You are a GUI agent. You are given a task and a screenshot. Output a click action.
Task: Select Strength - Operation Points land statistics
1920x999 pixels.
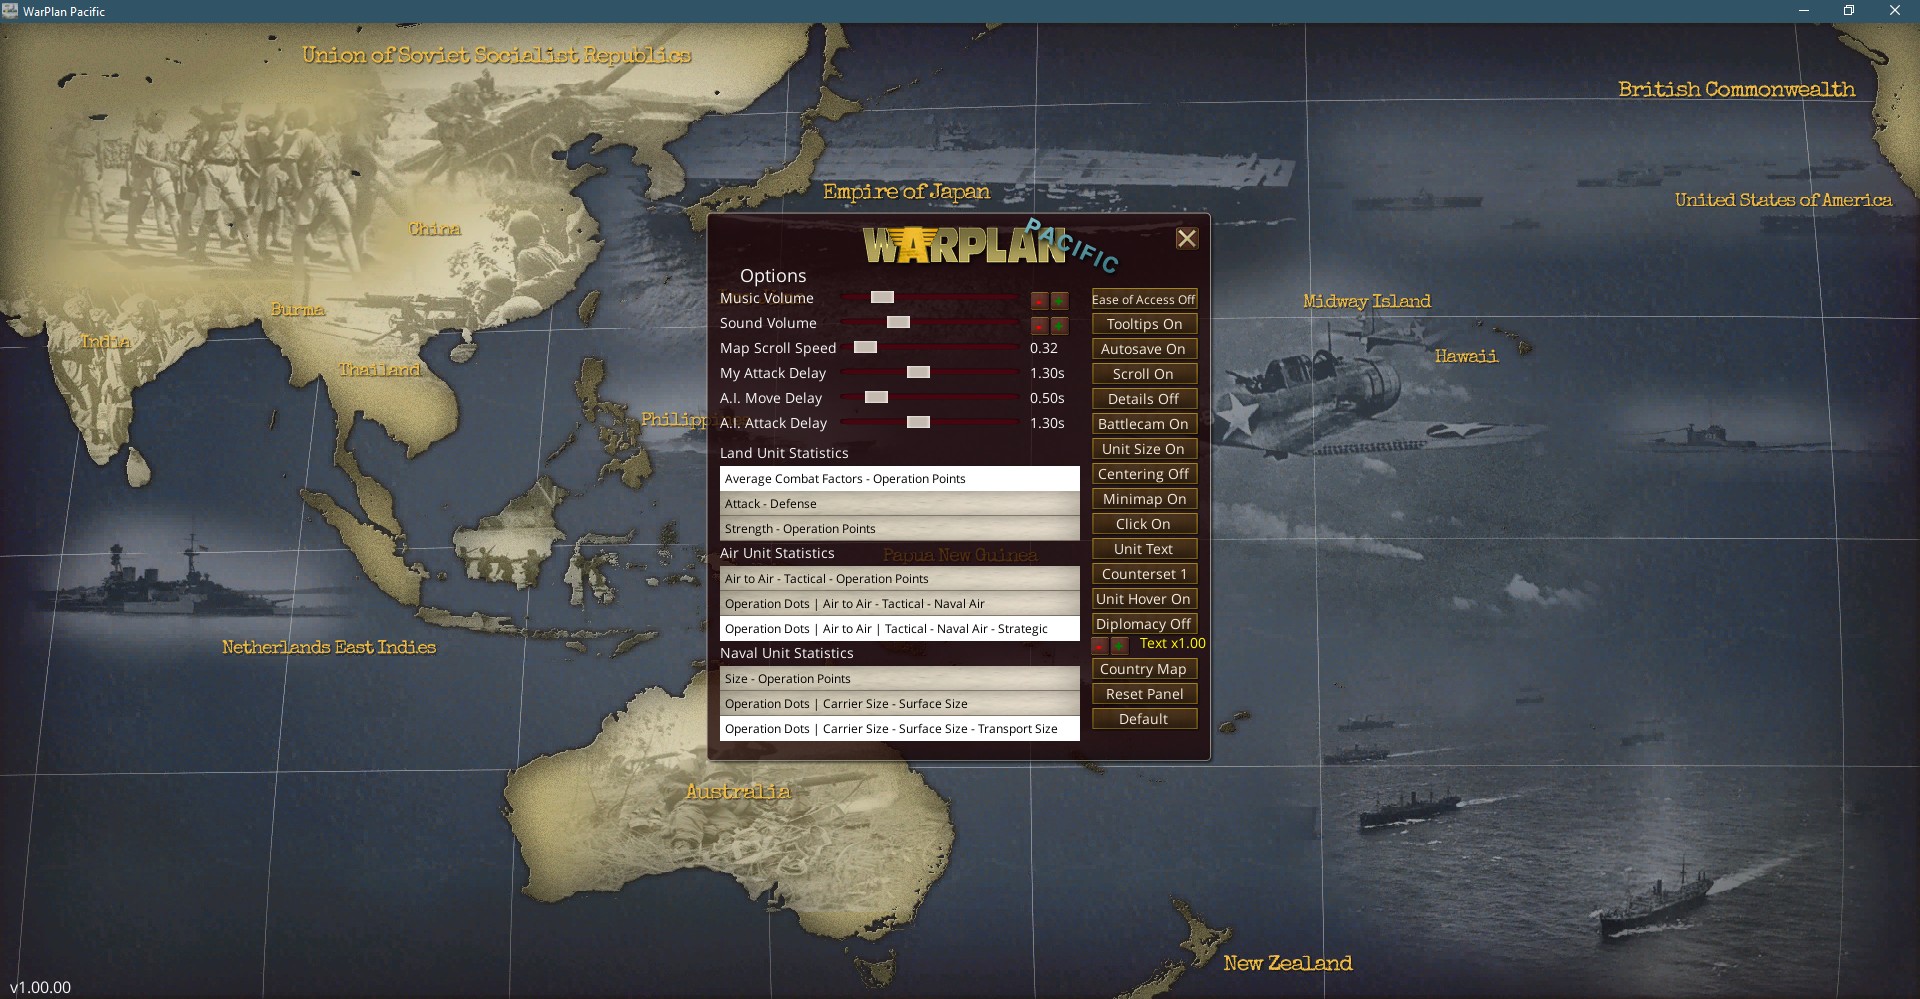tap(899, 529)
